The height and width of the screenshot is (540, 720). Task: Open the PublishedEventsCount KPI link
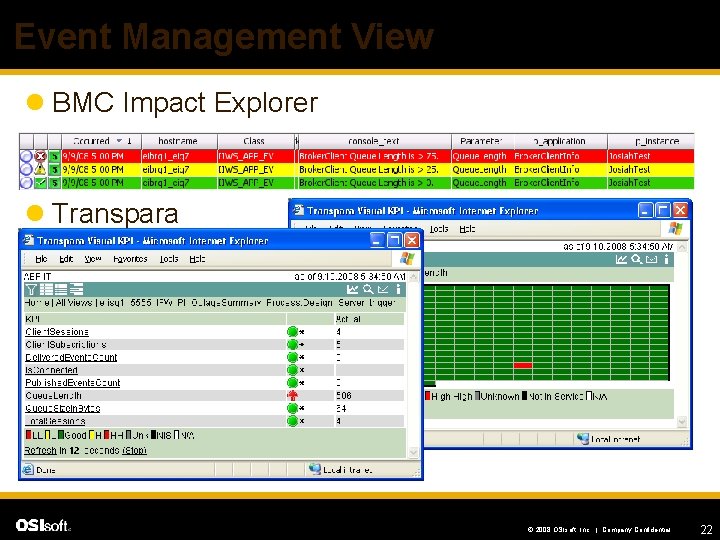[73, 382]
